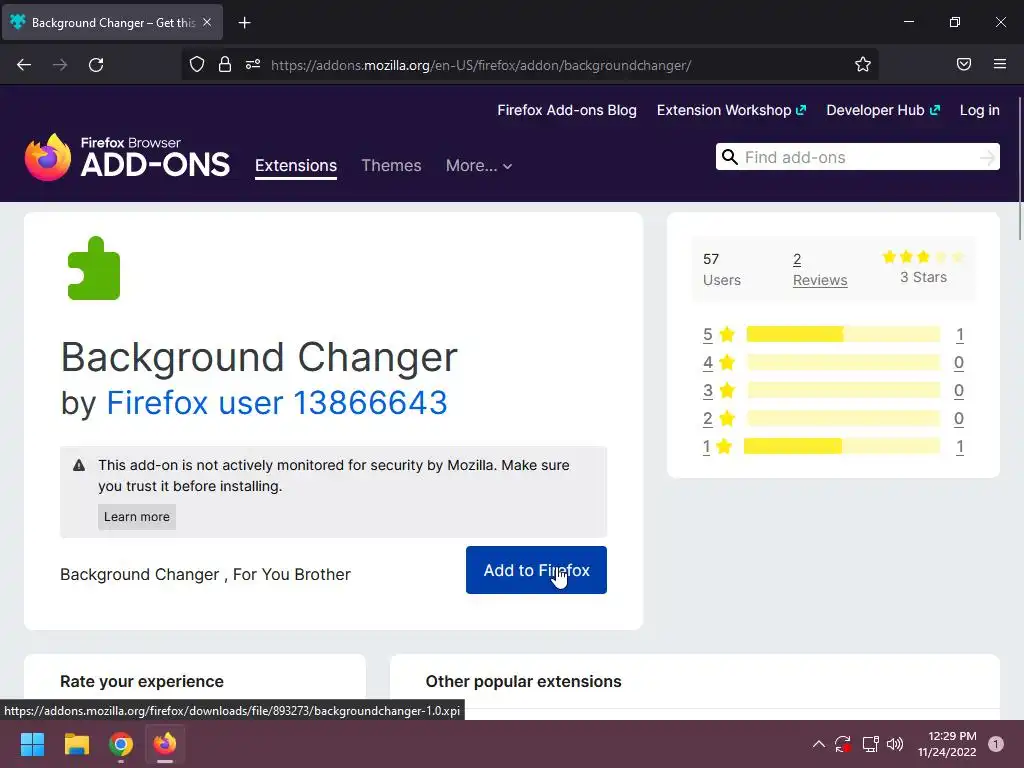Open Firefox user 13866643 author profile

pos(276,402)
